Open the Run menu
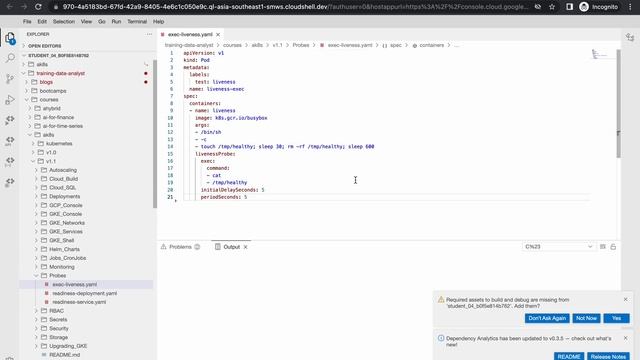This screenshot has width=640, height=360. (x=116, y=22)
